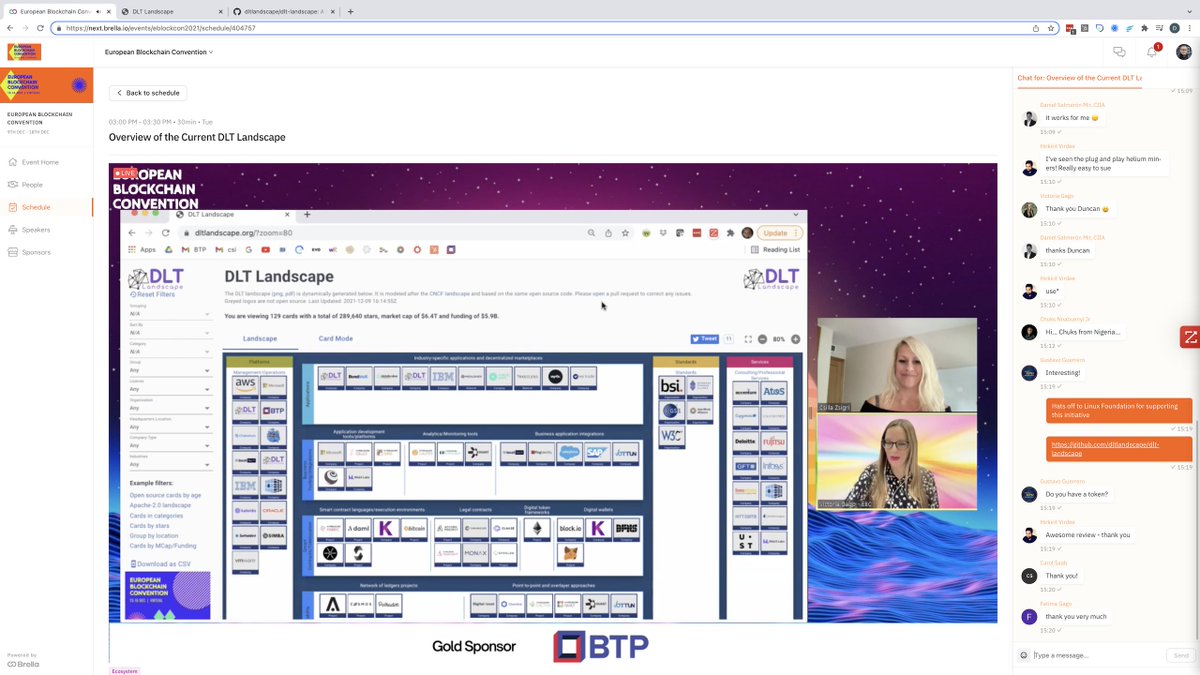1200x675 pixels.
Task: Close the DLT Landscape browser tab
Action: point(219,11)
